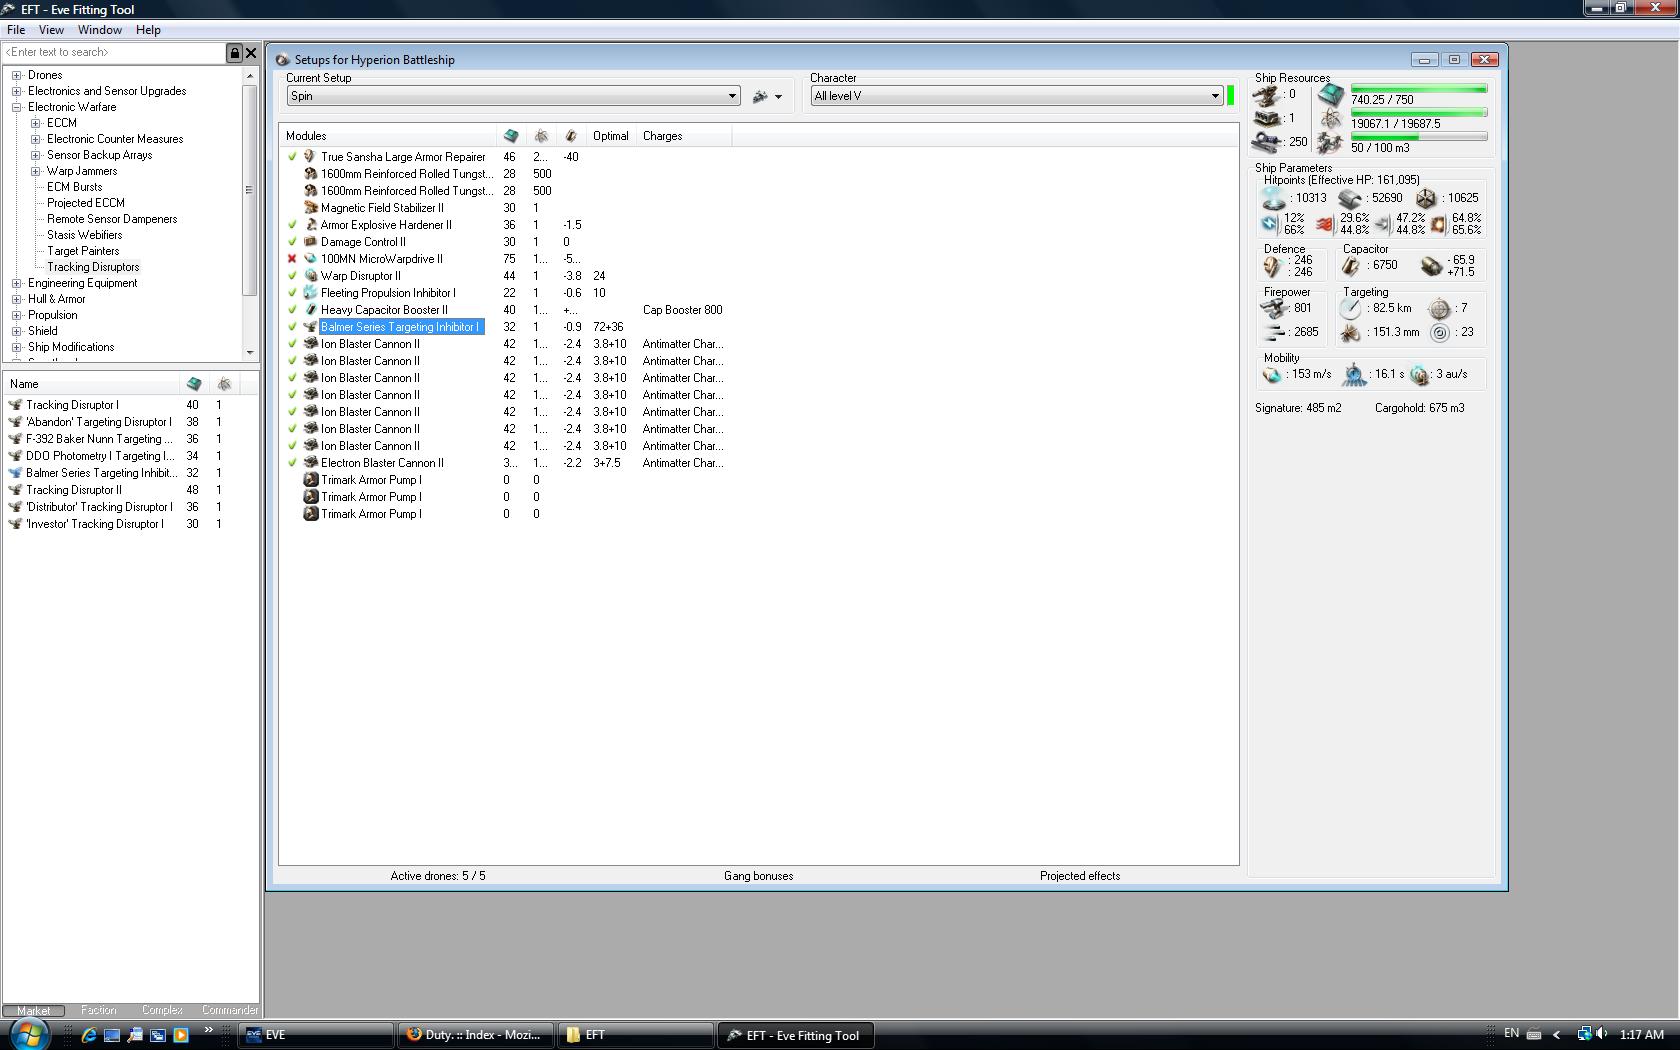Image resolution: width=1680 pixels, height=1050 pixels.
Task: Click the powergrid usage bar showing 19067.1 / 19687.5
Action: [x=1419, y=113]
